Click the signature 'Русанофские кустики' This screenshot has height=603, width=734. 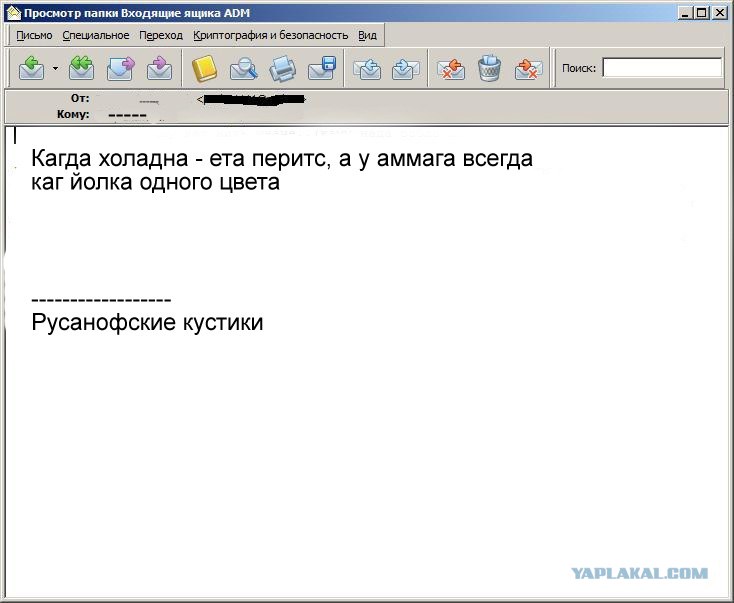(x=147, y=322)
